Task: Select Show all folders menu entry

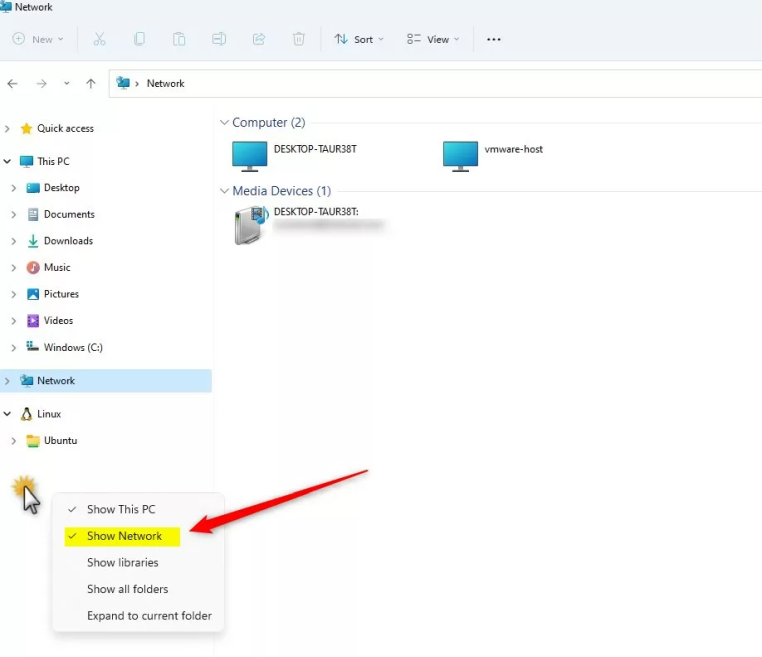Action: [127, 589]
